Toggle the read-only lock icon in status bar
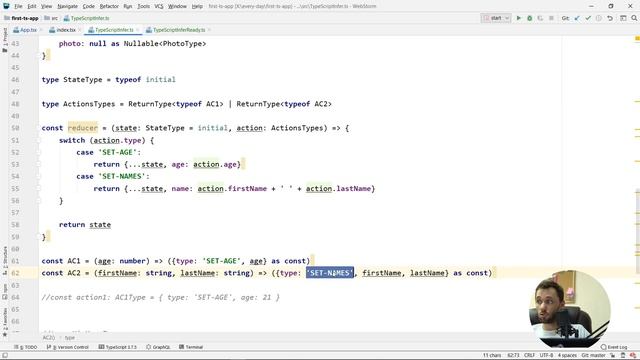 click(613, 356)
